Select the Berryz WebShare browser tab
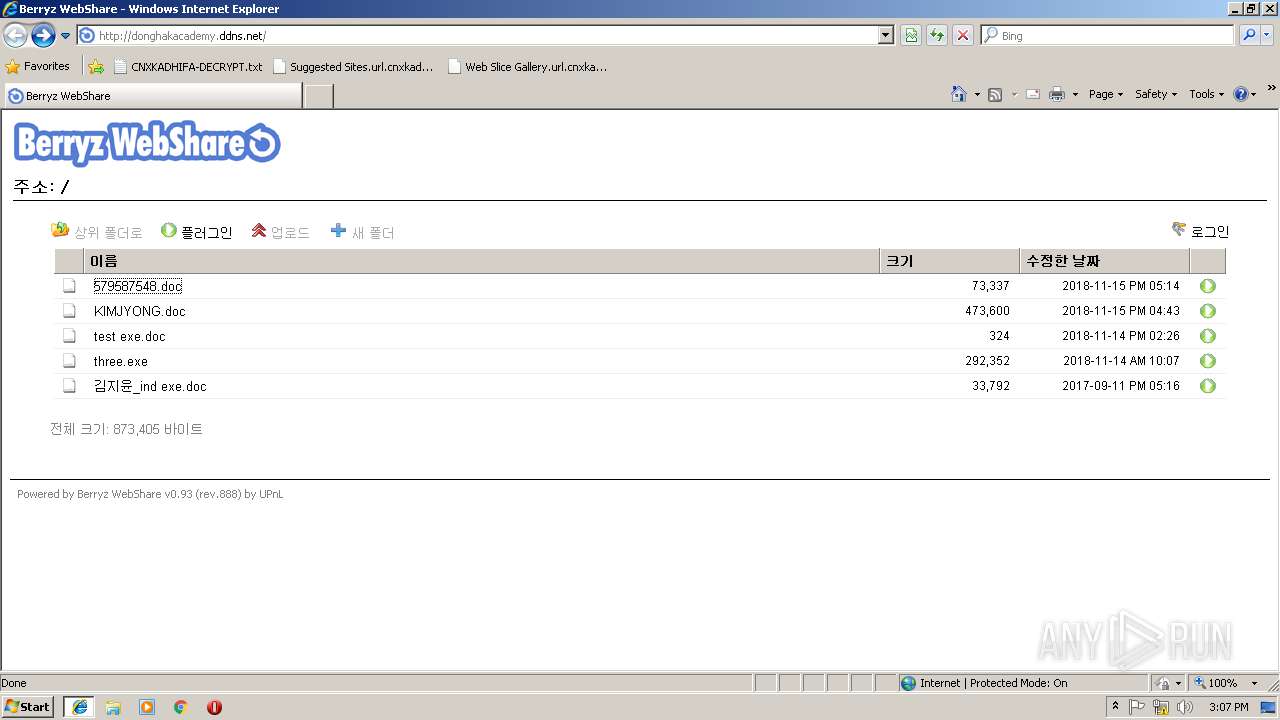This screenshot has height=720, width=1280. point(152,96)
